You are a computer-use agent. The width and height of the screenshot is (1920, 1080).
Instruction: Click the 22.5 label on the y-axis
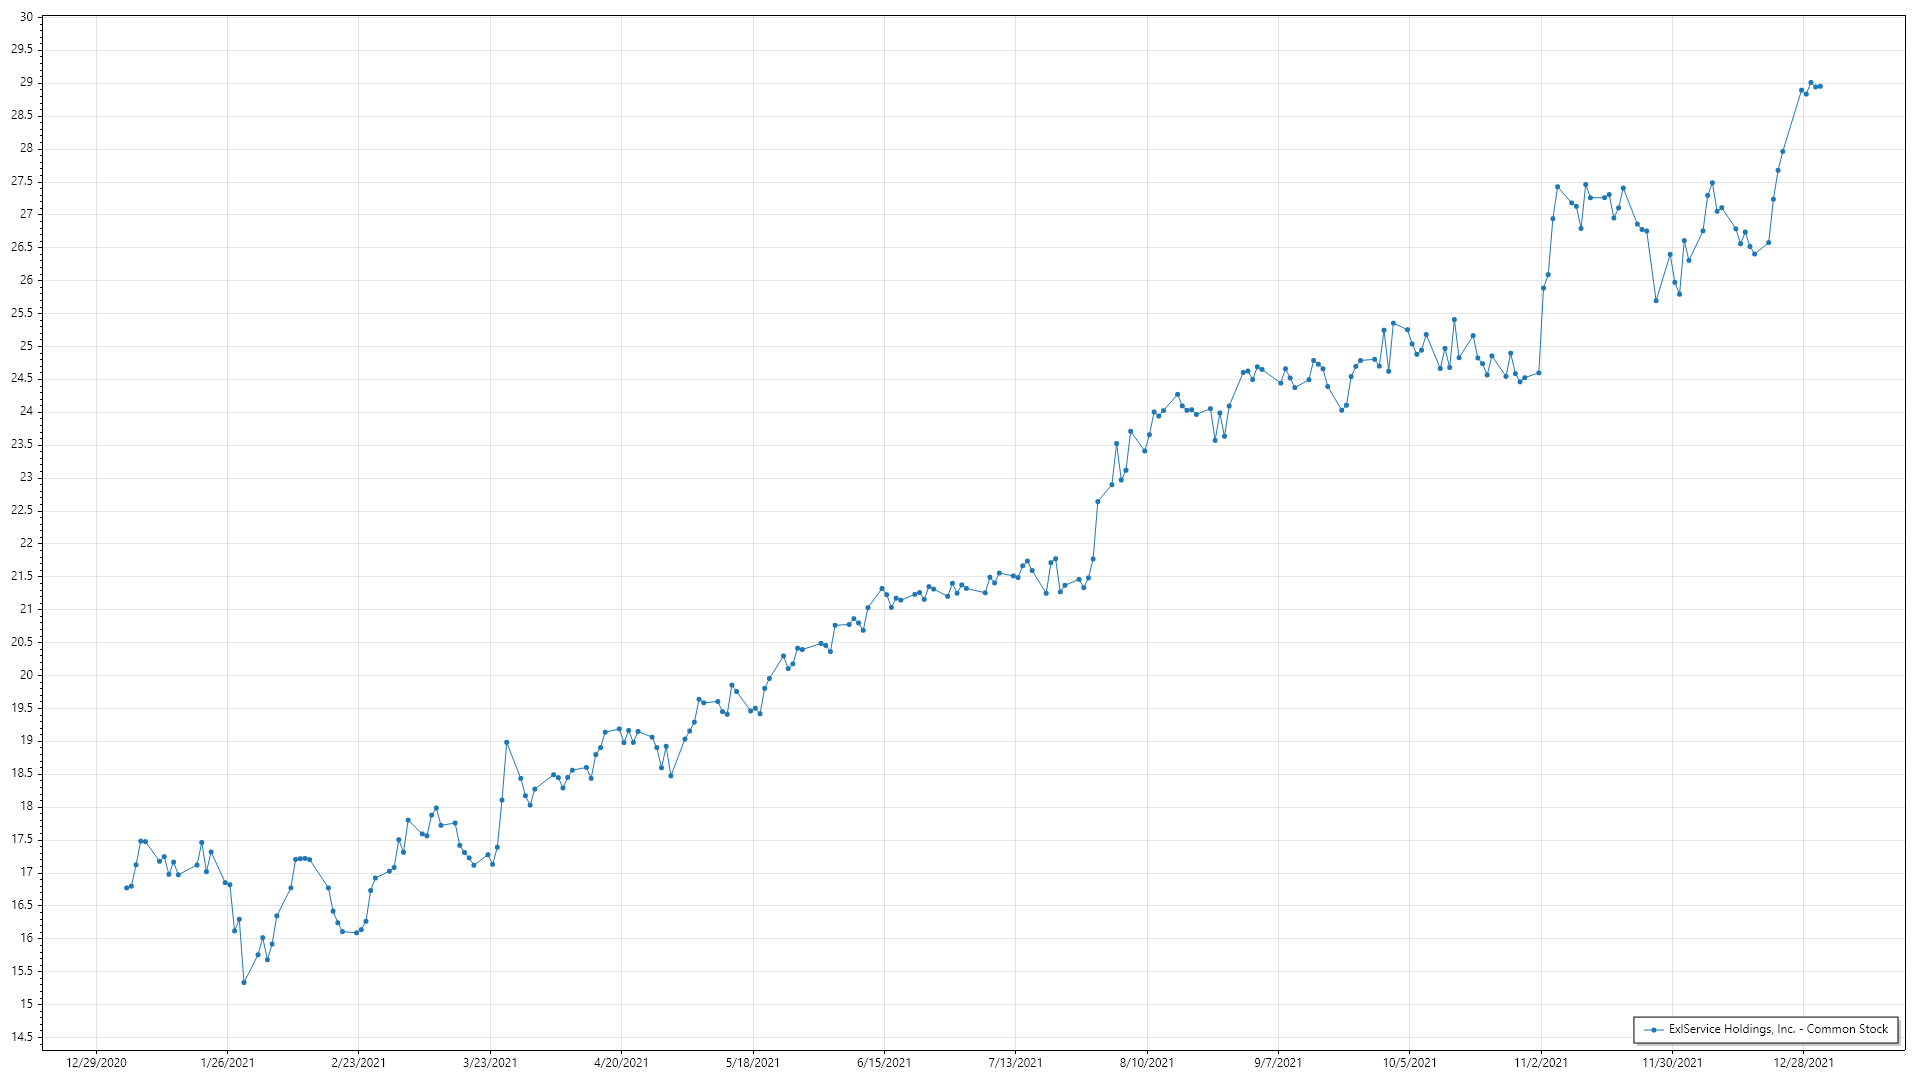[22, 510]
